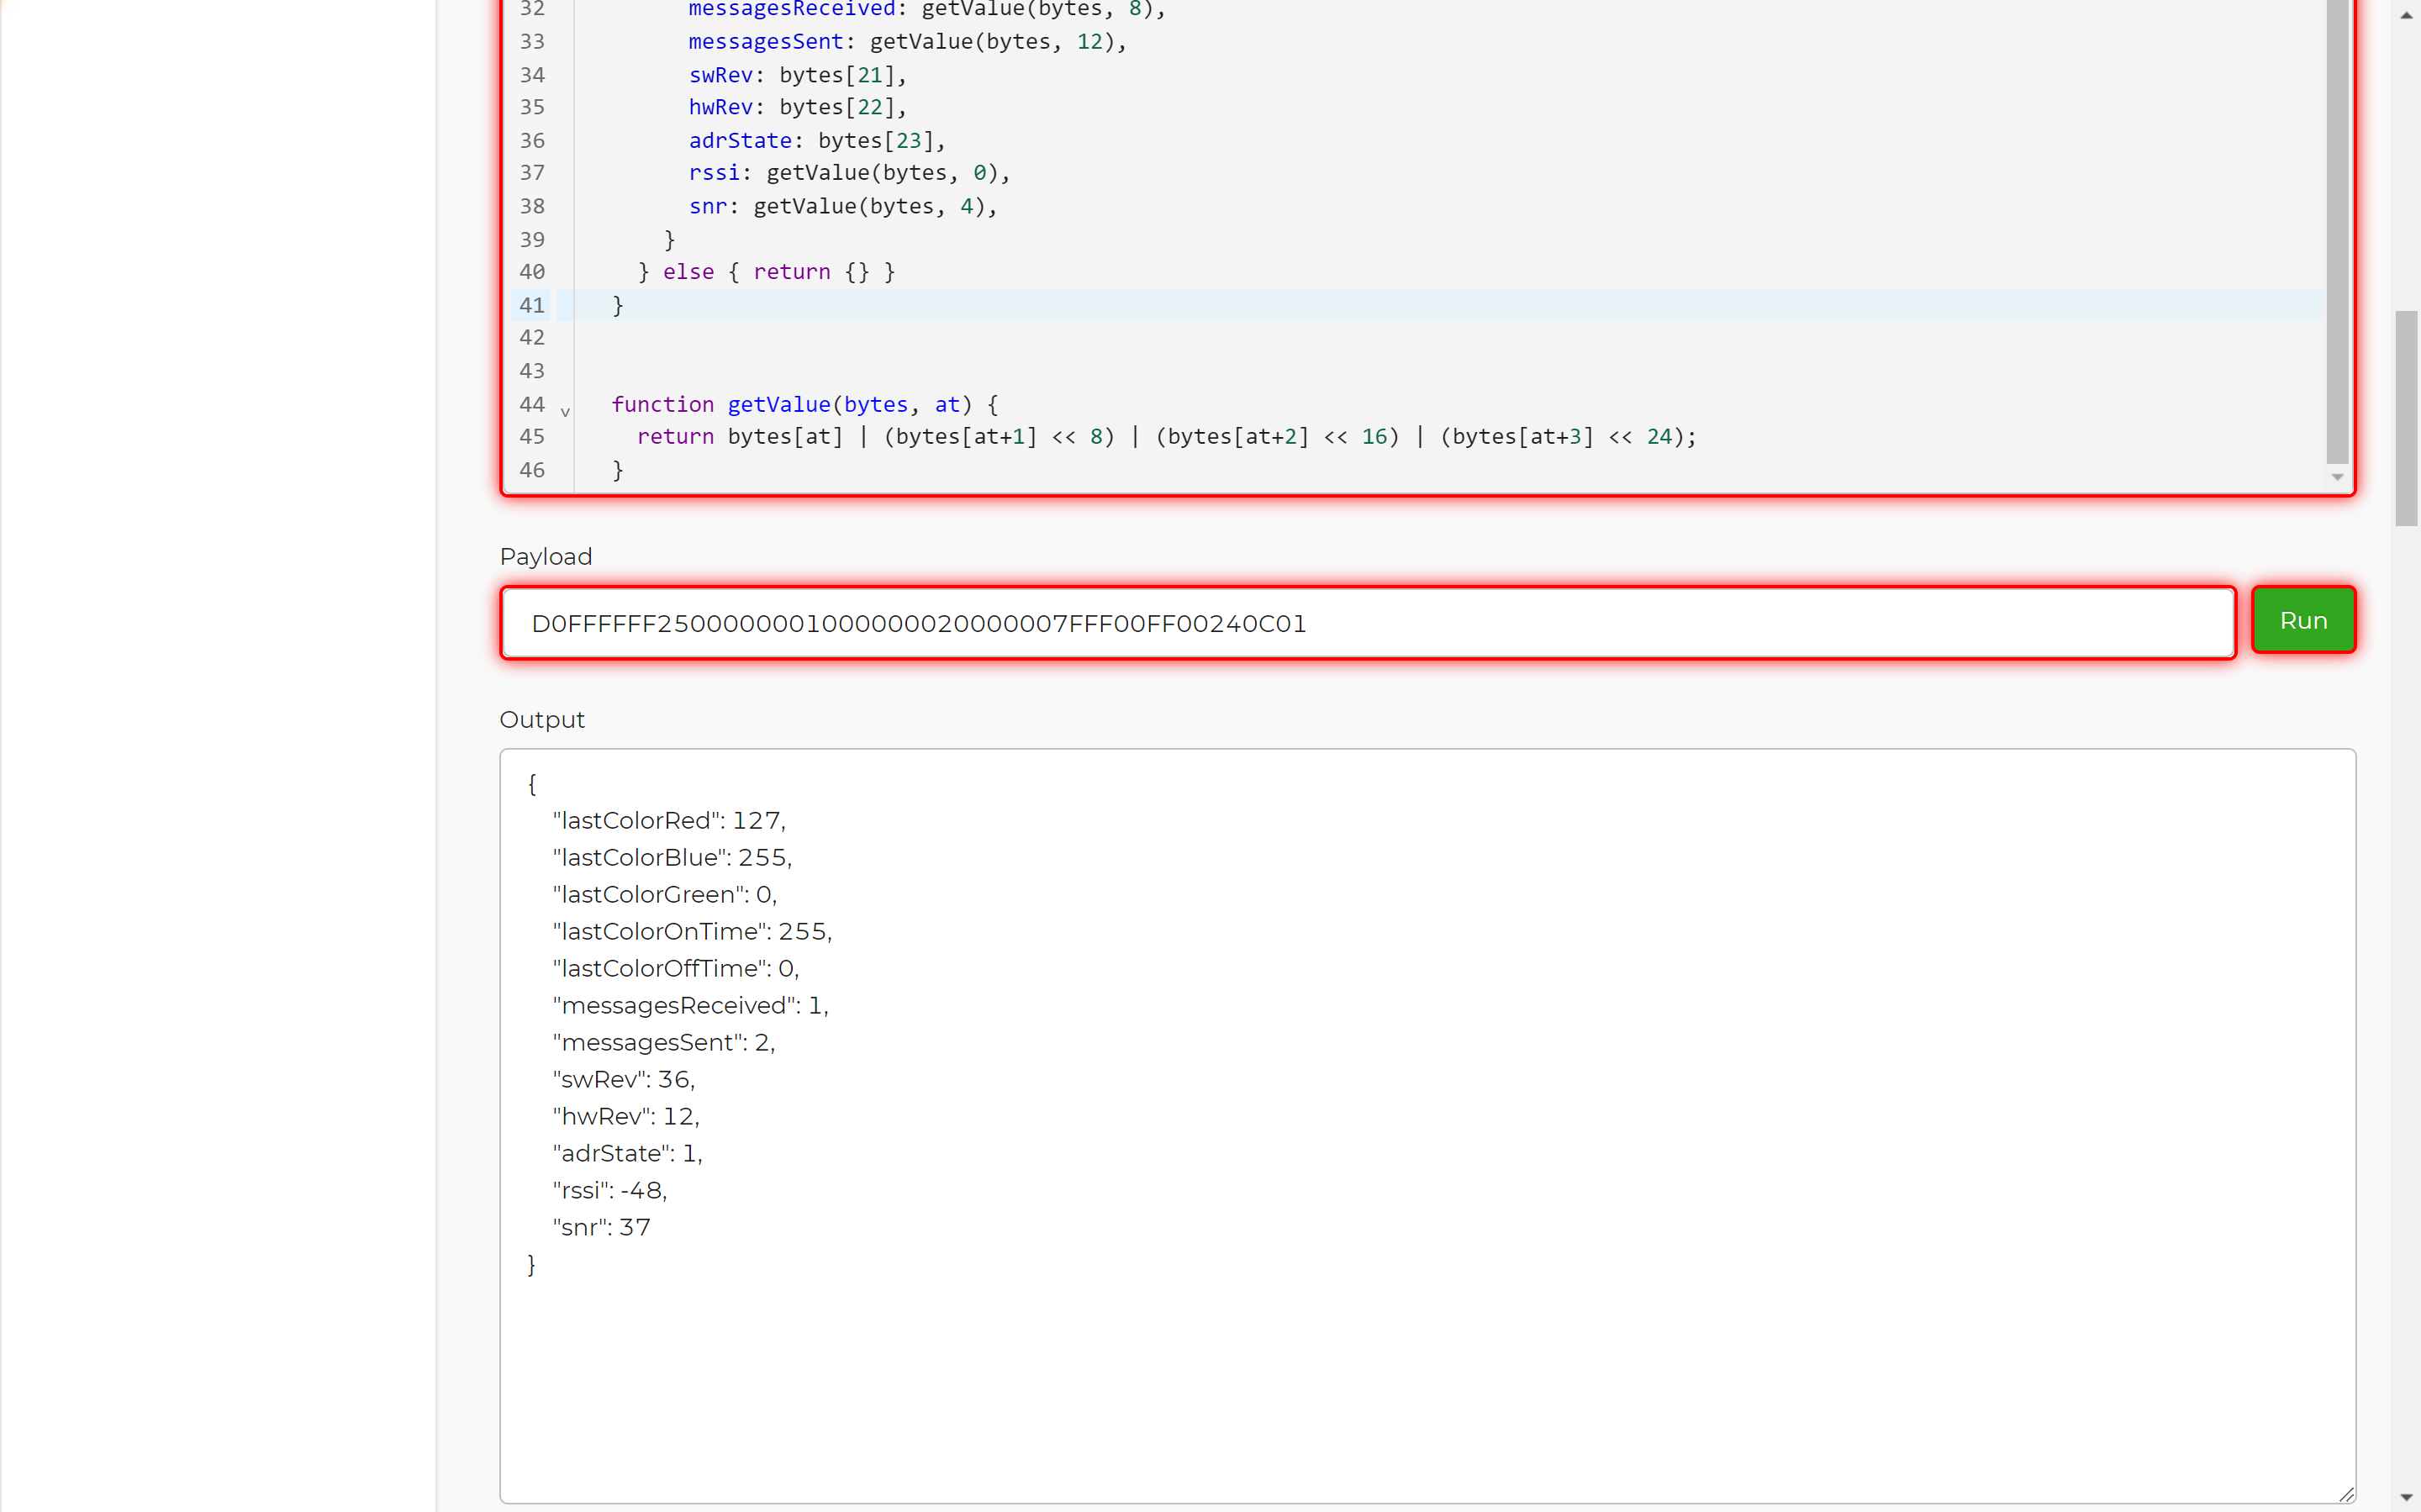Click the Output textarea resize handle

pyautogui.click(x=2346, y=1494)
